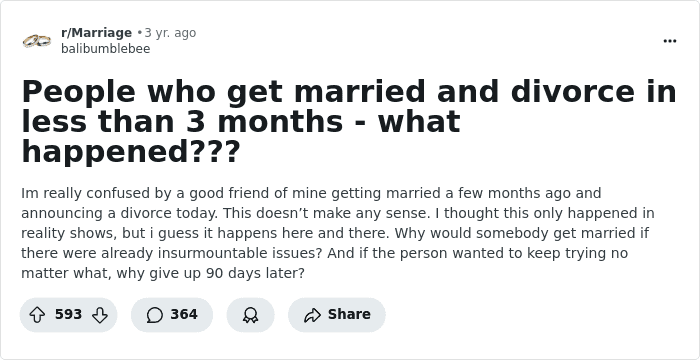Click the Share button

337,315
